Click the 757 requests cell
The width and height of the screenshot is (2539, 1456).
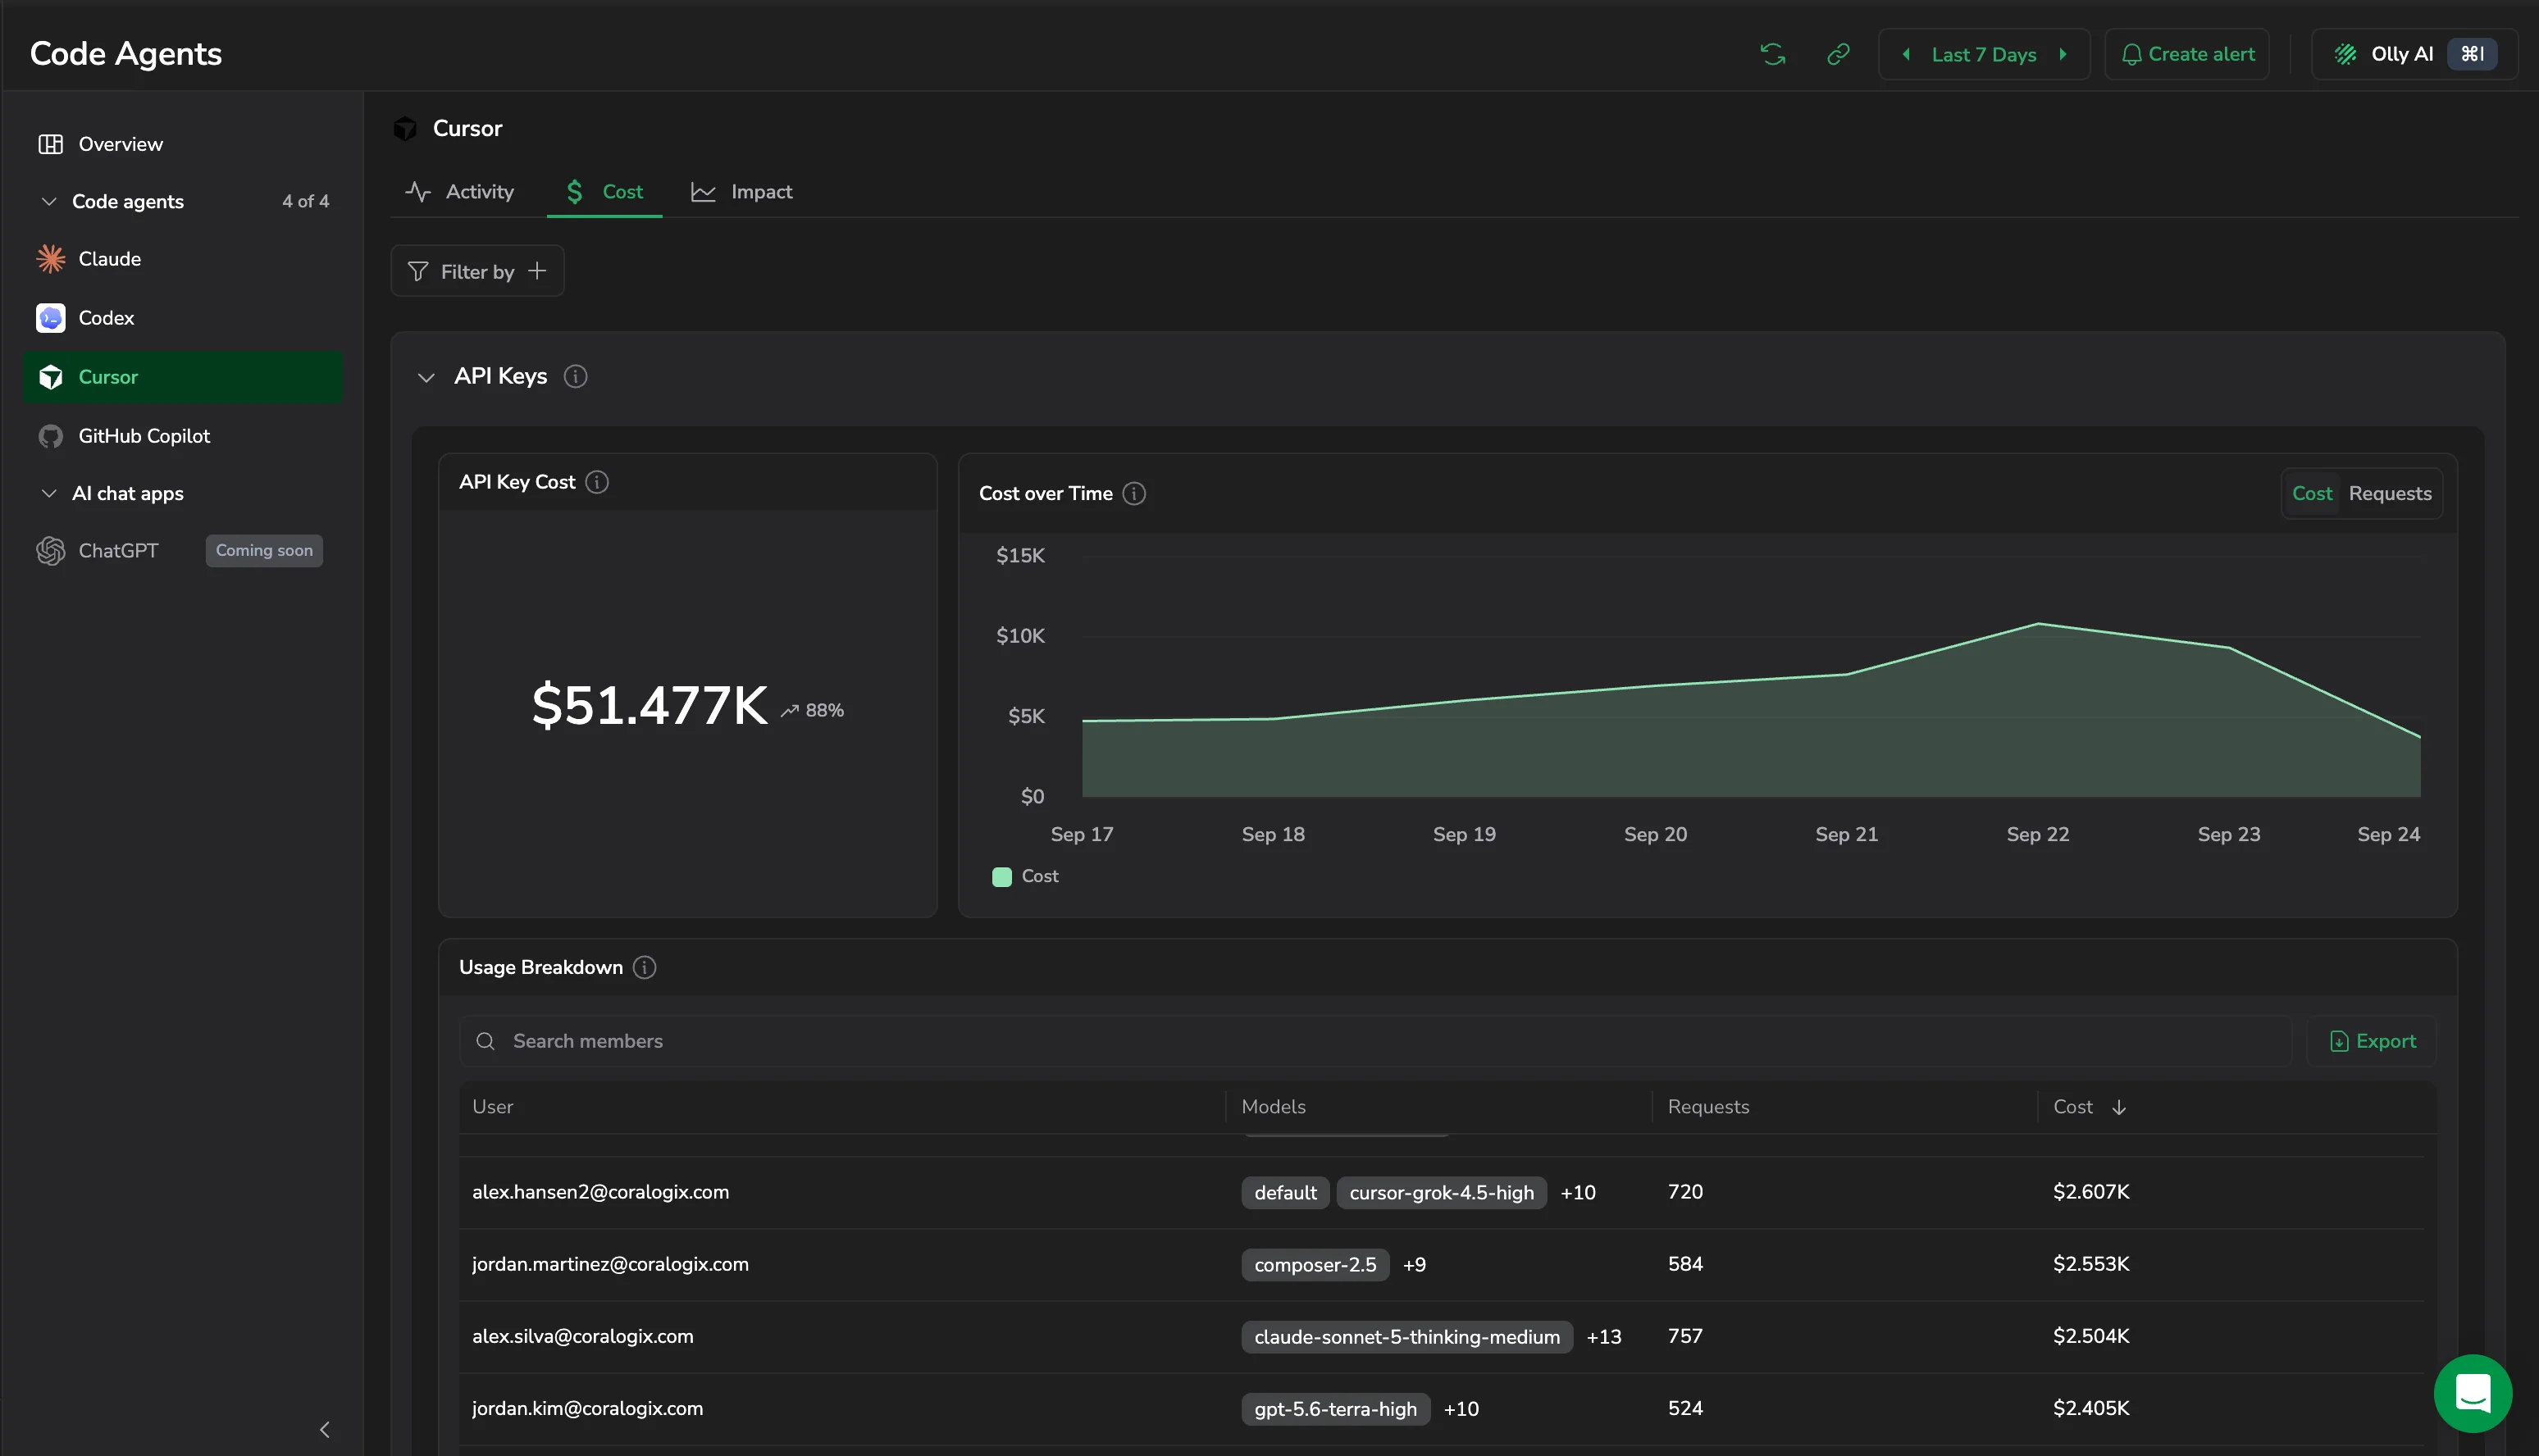click(1685, 1336)
